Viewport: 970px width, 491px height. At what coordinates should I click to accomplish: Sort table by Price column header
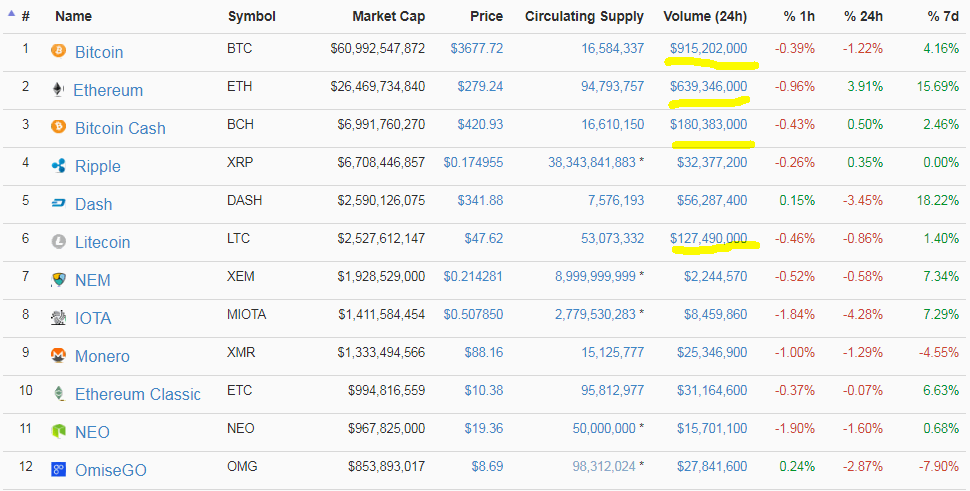coord(486,17)
